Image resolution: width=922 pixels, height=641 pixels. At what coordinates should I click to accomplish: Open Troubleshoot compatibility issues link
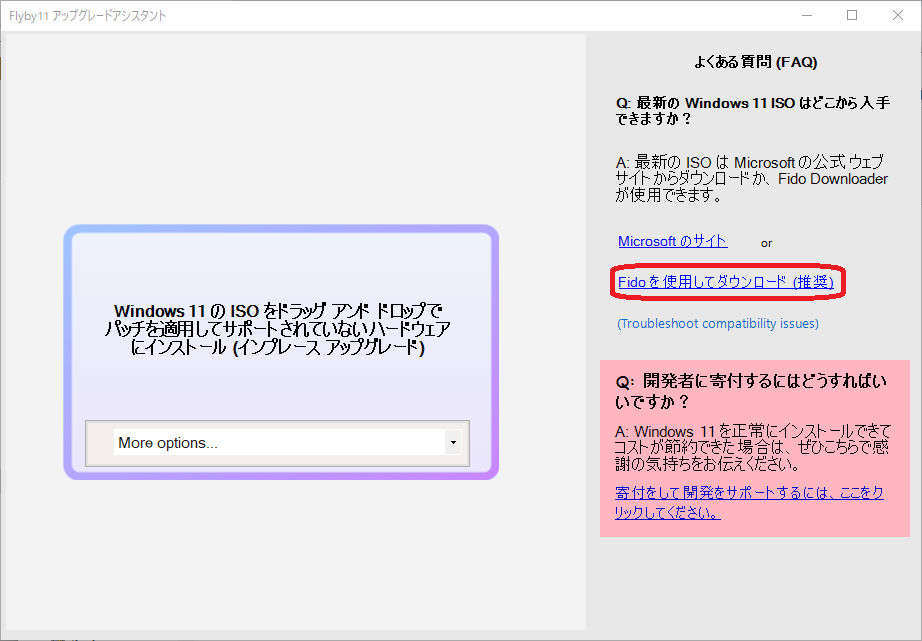717,323
